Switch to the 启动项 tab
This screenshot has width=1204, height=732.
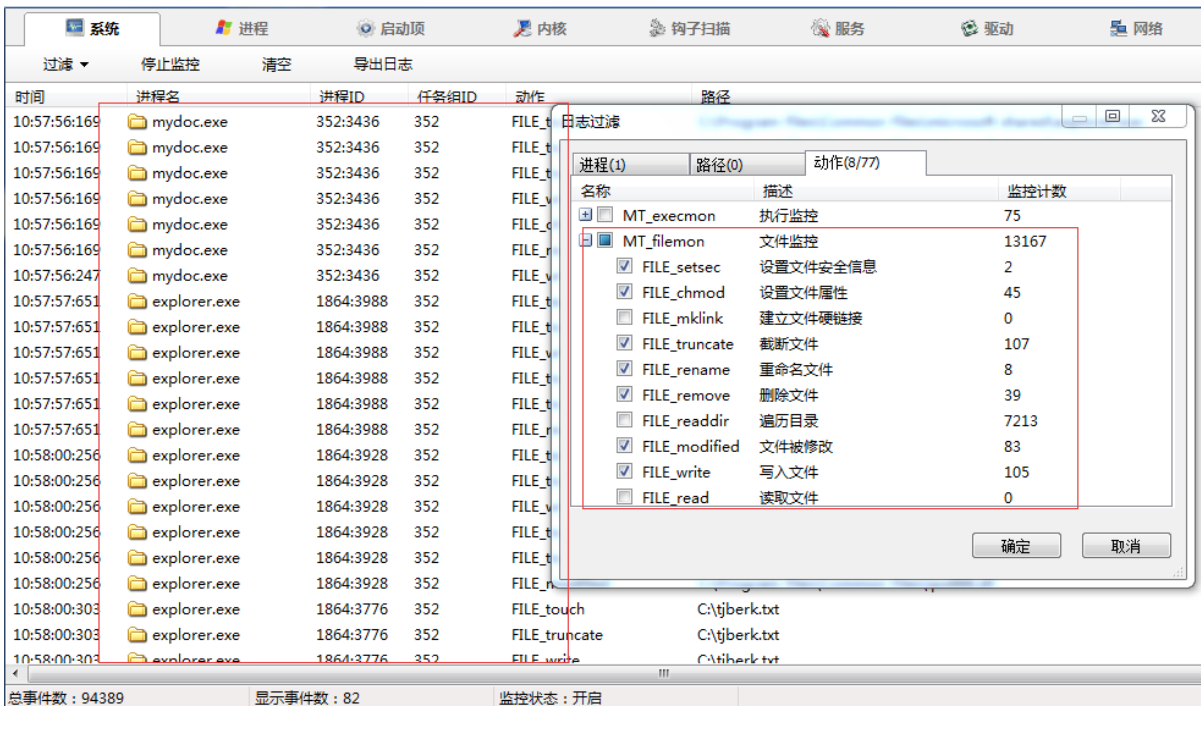point(390,29)
